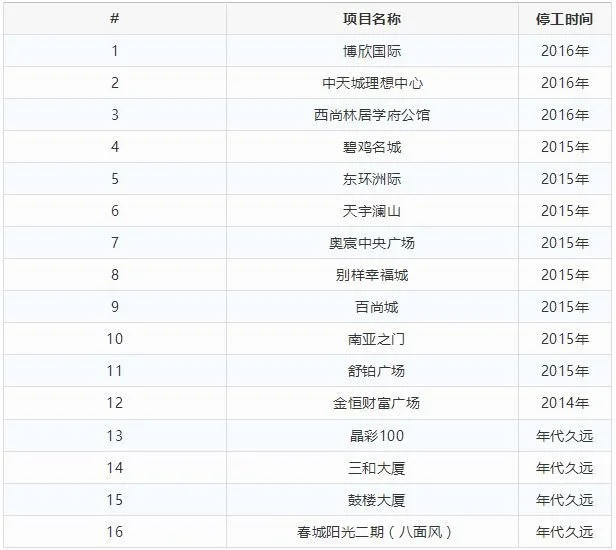Click '2016年' in the 西尚林居学府公馆 row
Image resolution: width=616 pixels, height=550 pixels.
[565, 115]
